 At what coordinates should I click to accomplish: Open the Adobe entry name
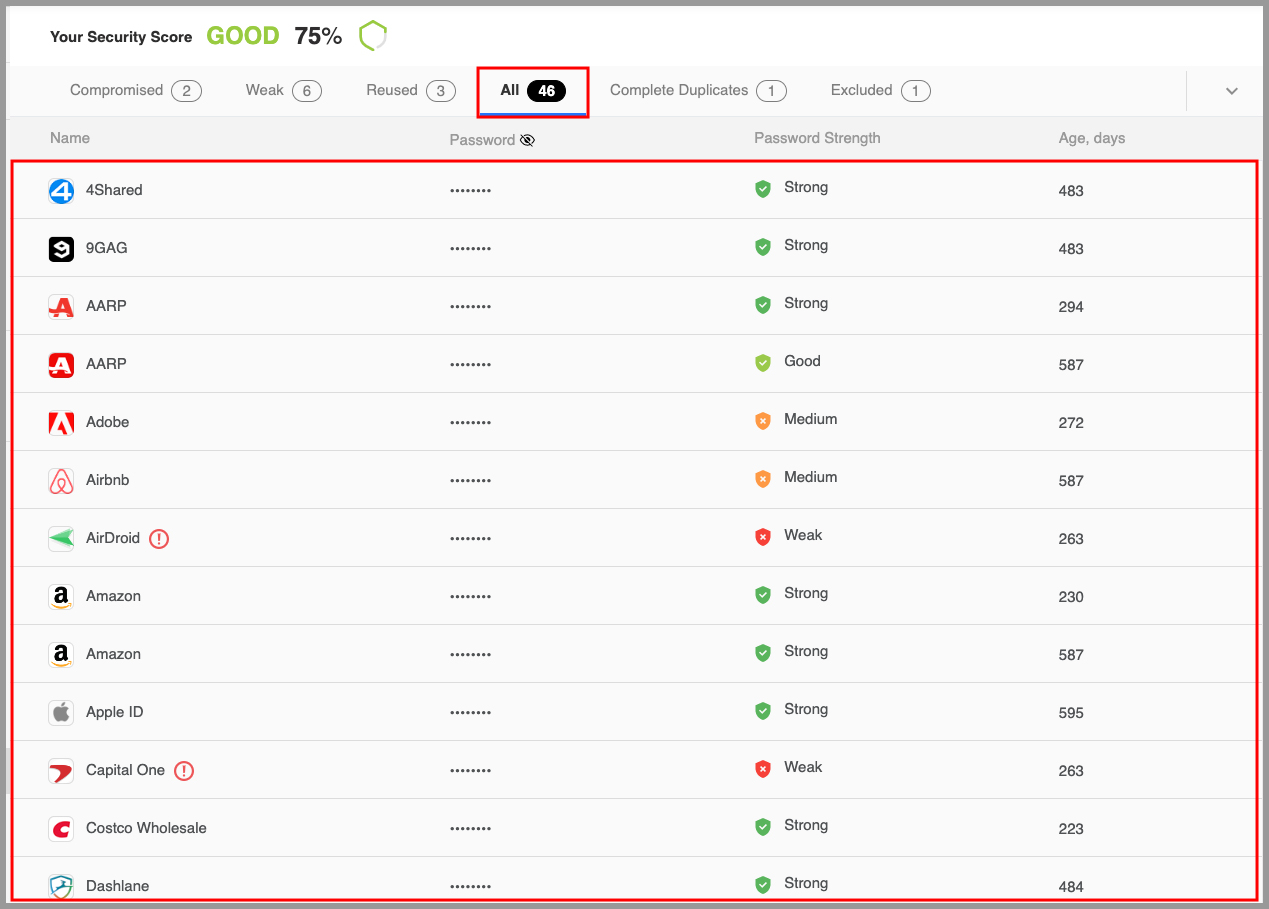108,422
